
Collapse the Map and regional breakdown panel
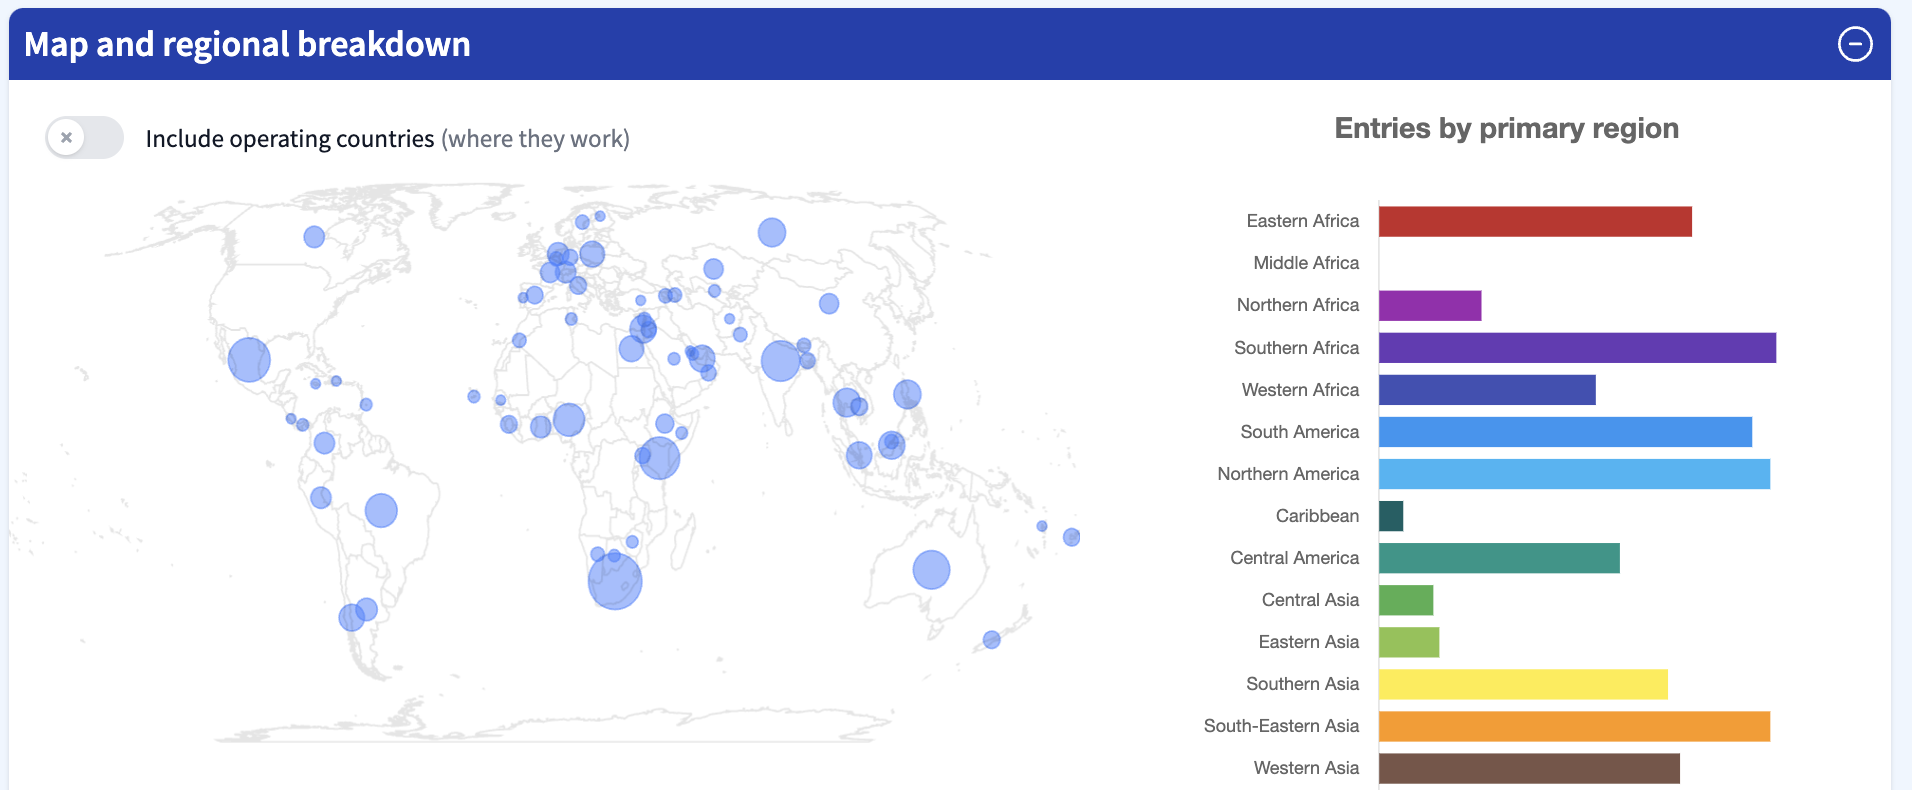[x=1854, y=44]
